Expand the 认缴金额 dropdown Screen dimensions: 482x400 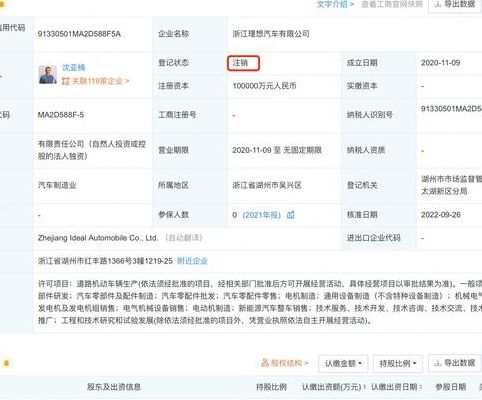coord(343,363)
